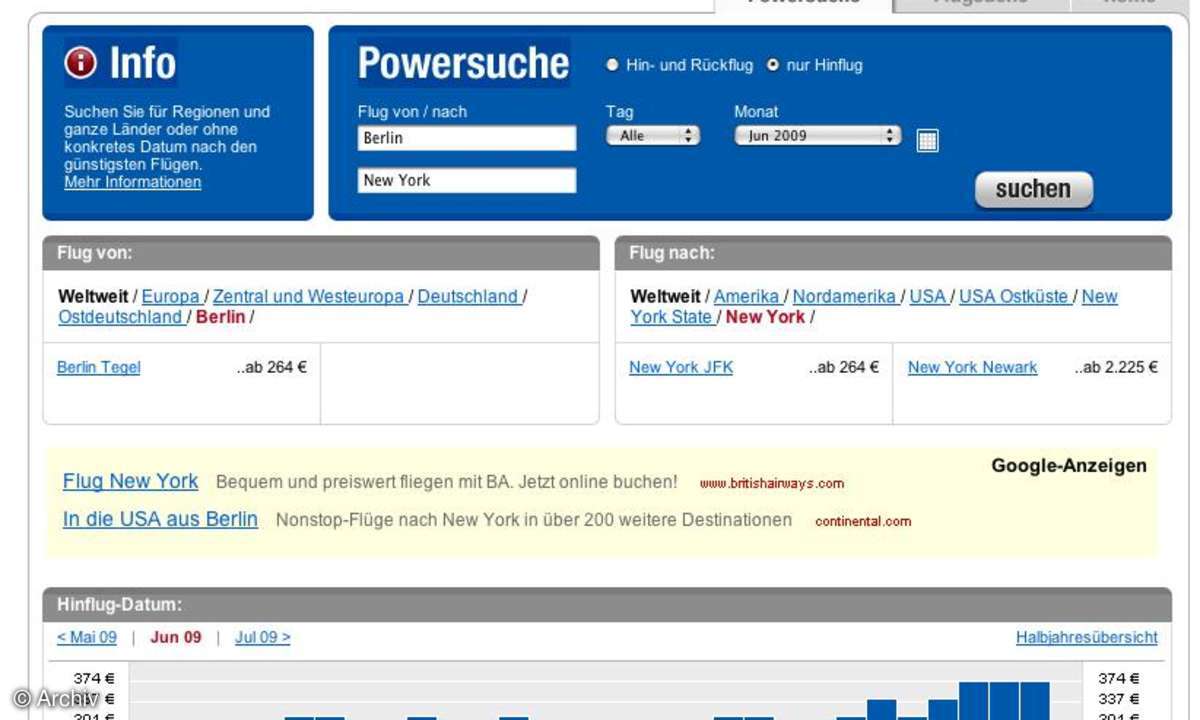Select Hin- und Rückflug radio button
1200x720 pixels.
(x=613, y=65)
